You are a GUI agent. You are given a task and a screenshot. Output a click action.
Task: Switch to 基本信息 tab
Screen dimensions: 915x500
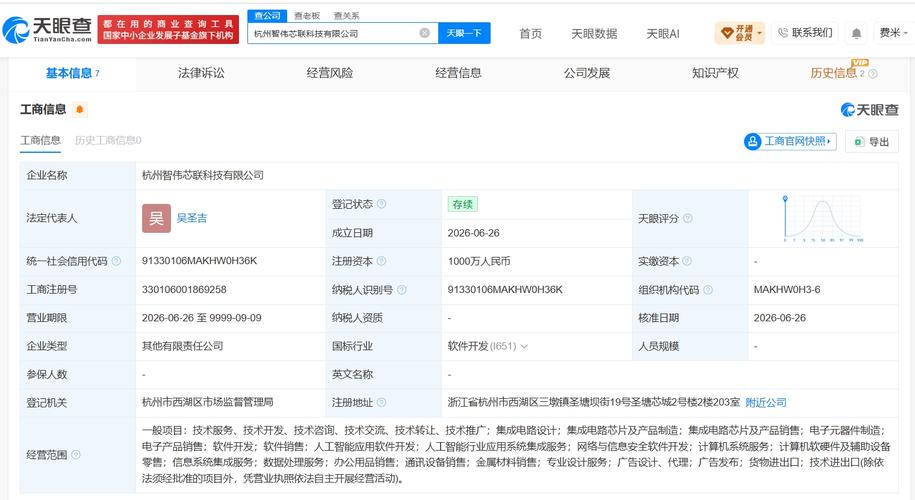pos(72,74)
